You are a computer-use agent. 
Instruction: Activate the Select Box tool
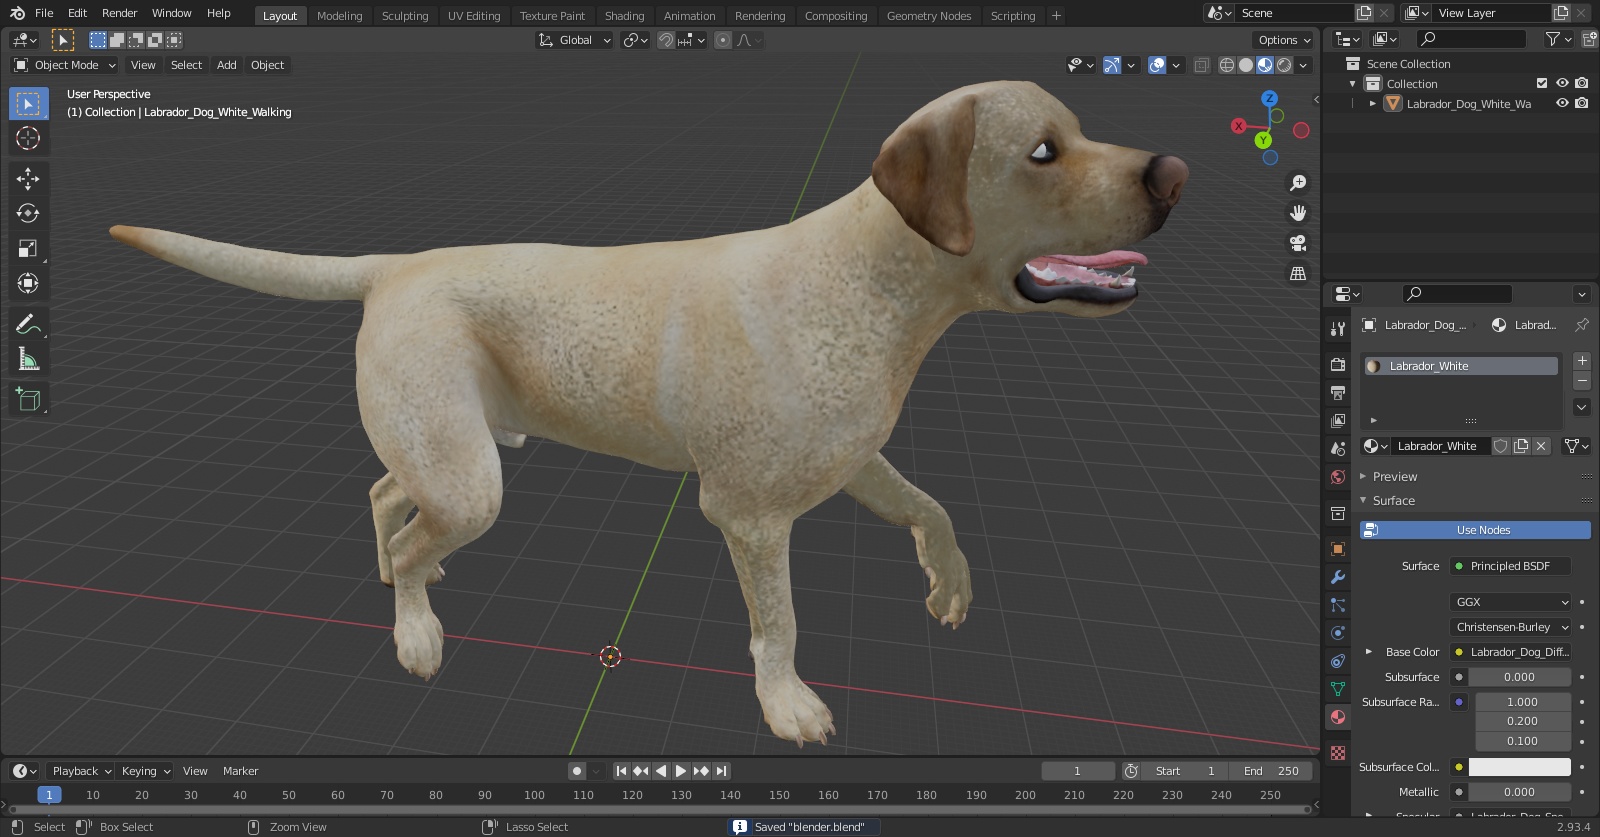28,104
